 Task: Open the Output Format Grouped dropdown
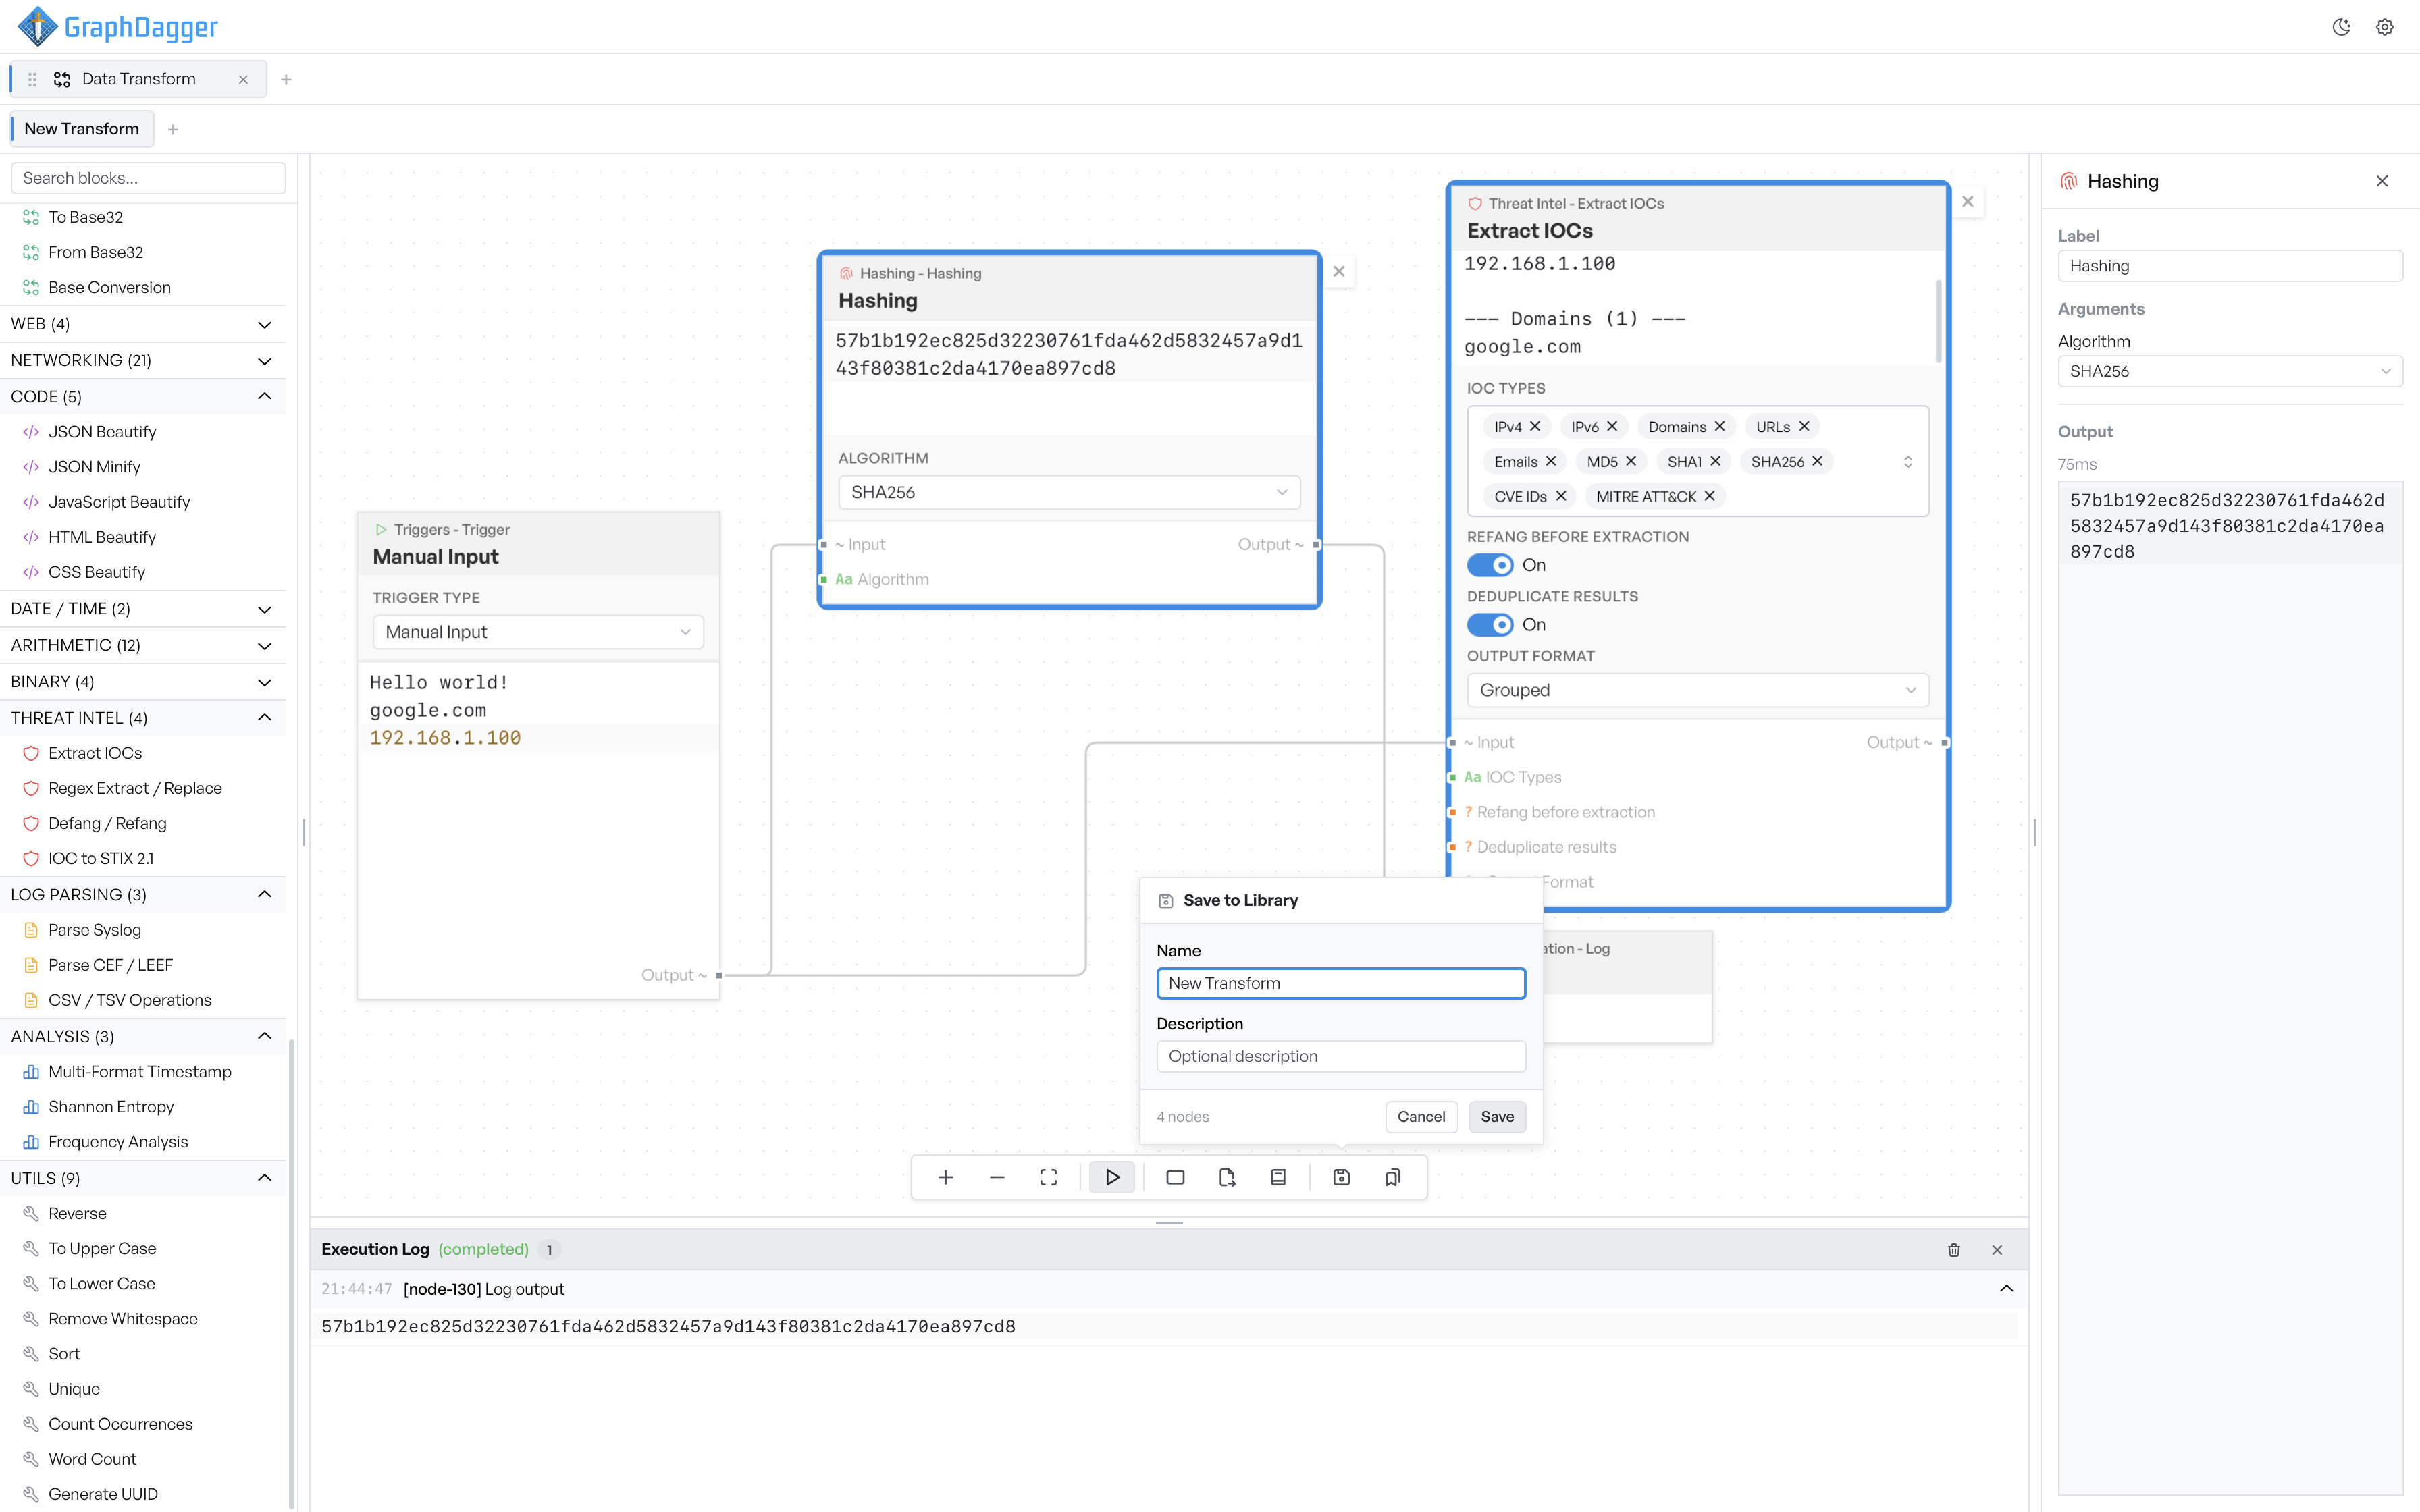click(x=1697, y=690)
